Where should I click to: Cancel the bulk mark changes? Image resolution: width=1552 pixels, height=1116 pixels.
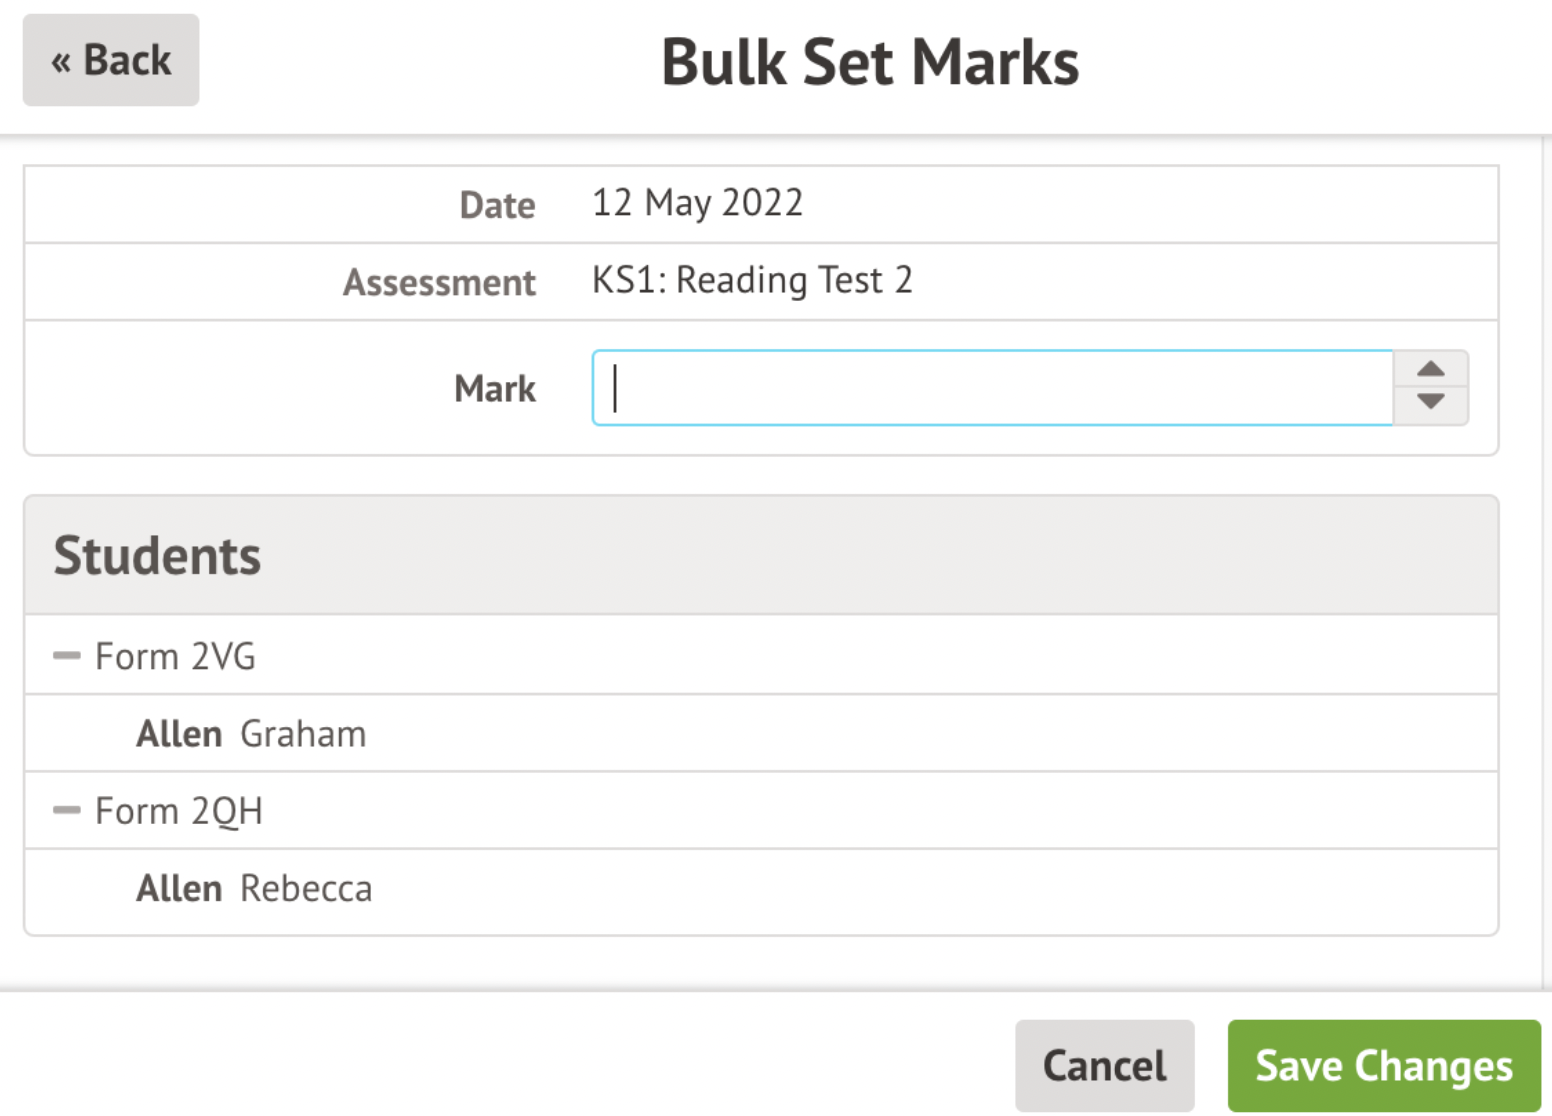pyautogui.click(x=1104, y=1065)
